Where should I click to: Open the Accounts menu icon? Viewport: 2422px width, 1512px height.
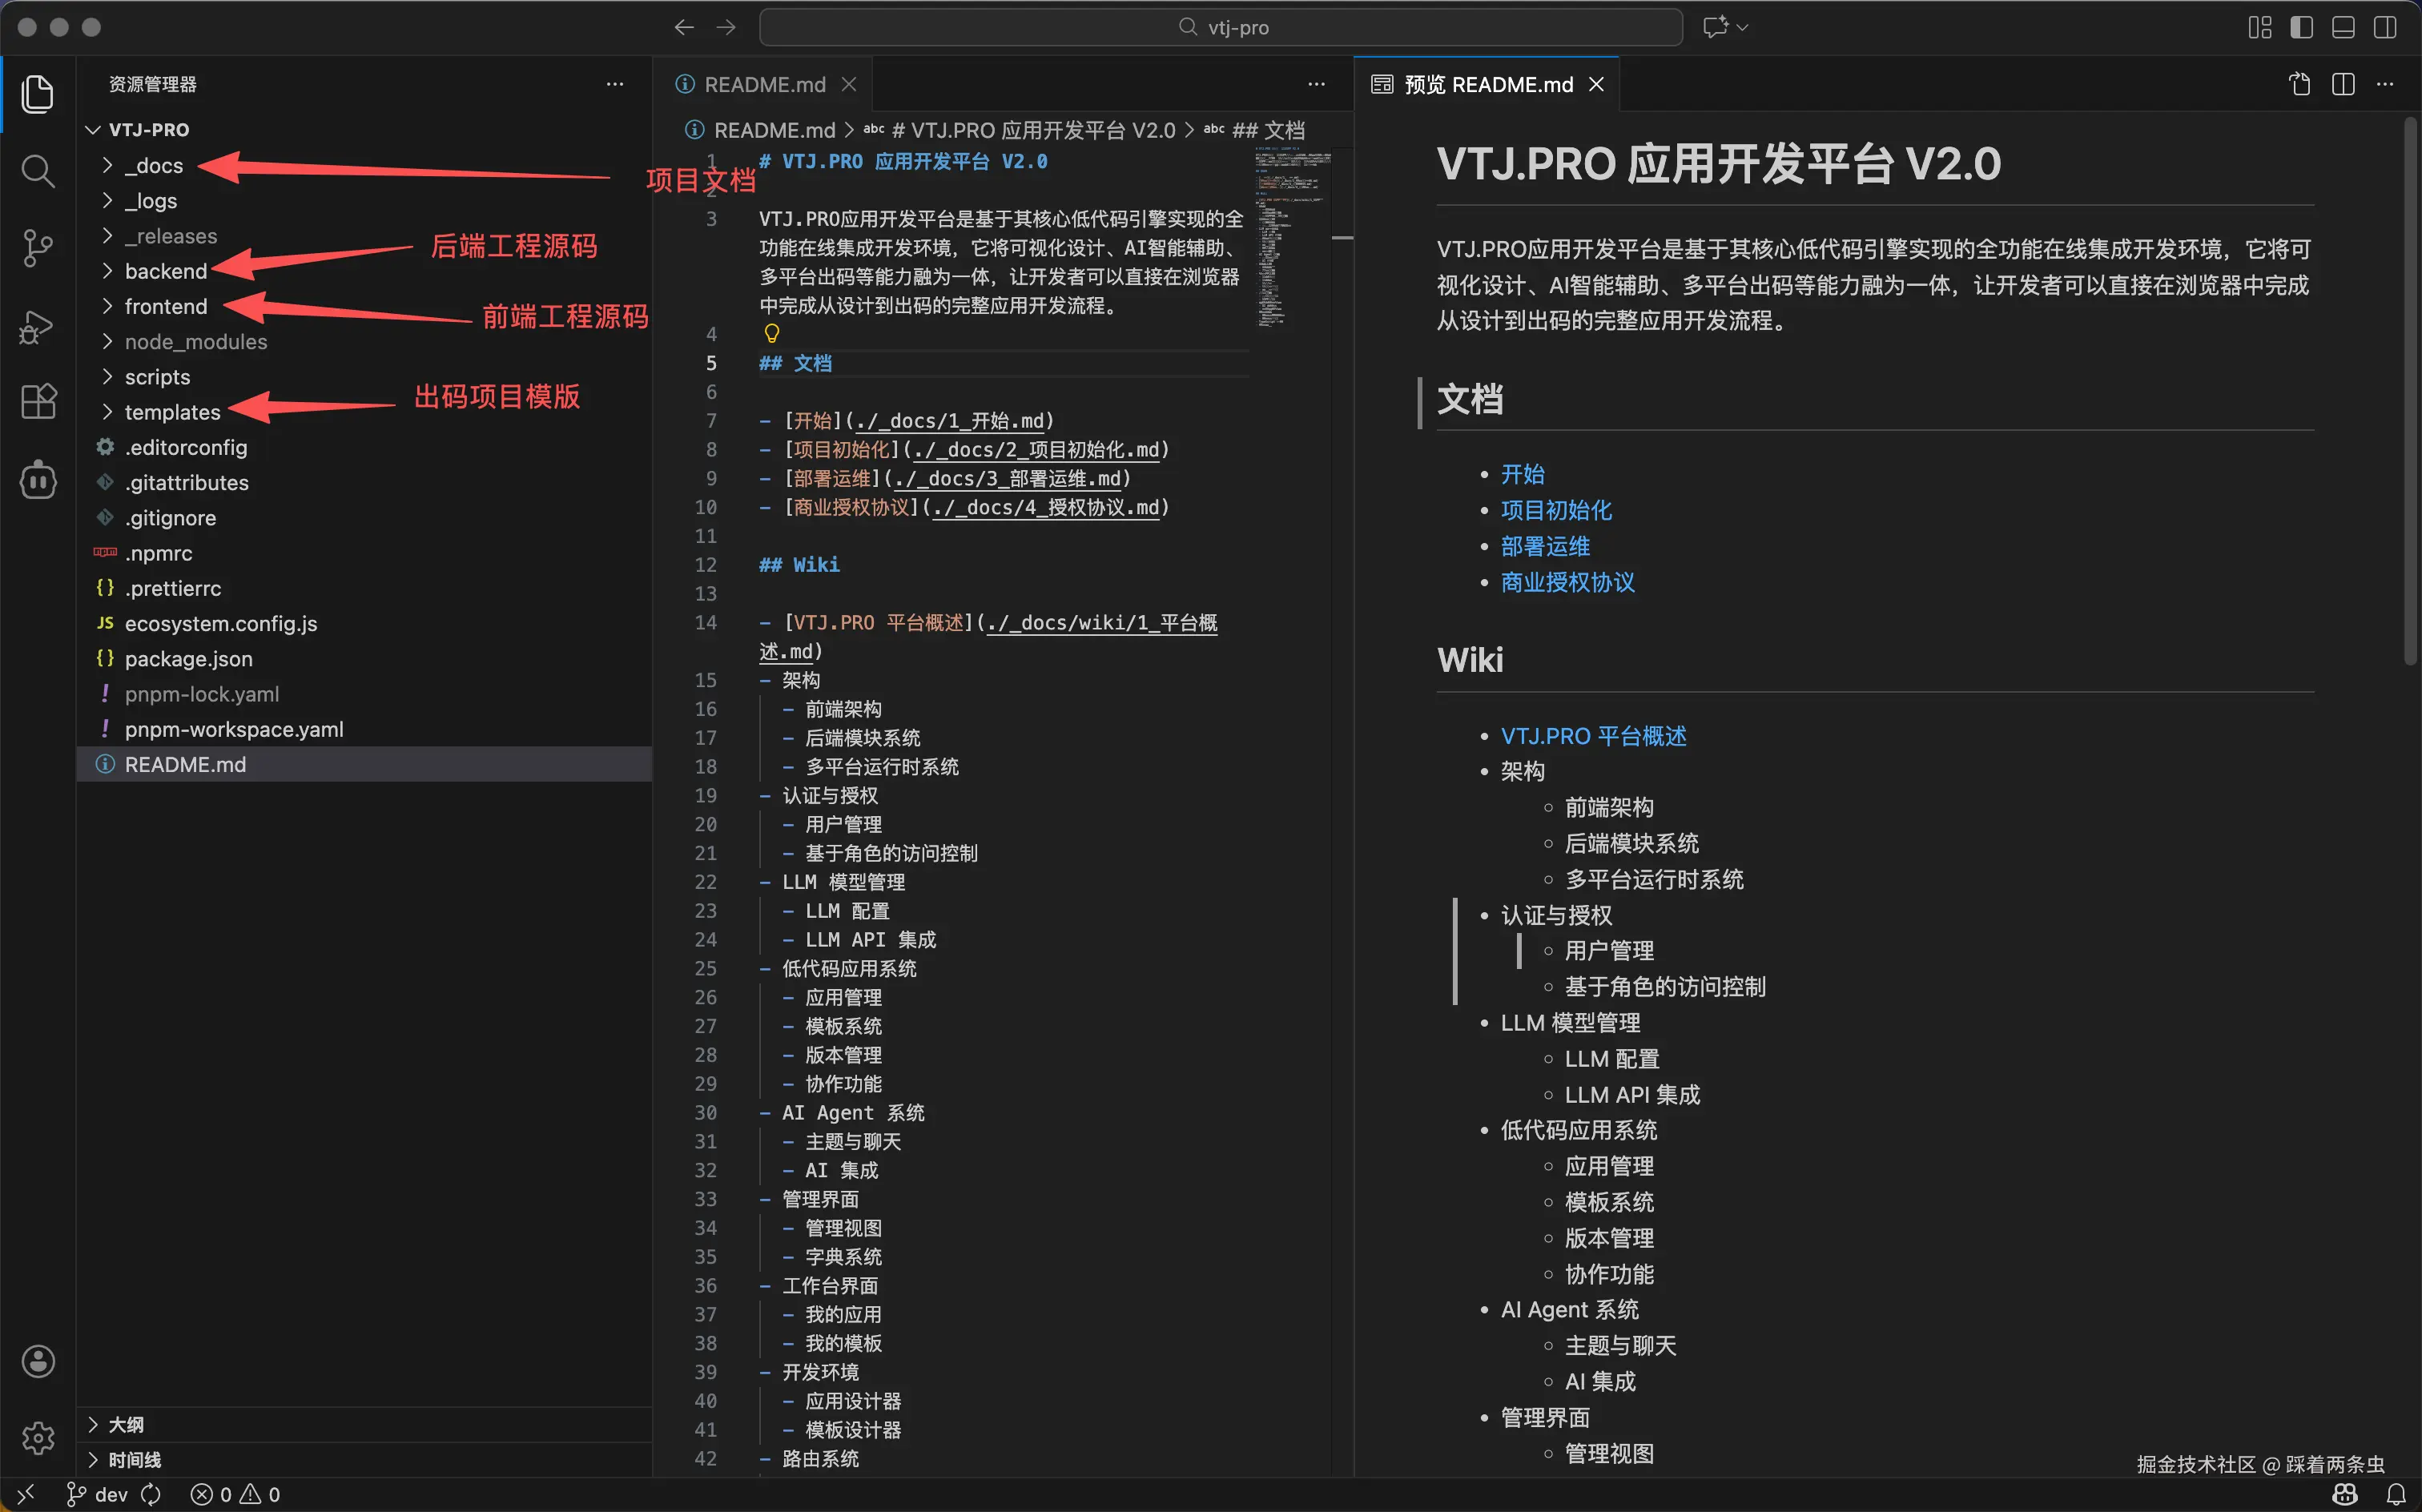tap(37, 1361)
